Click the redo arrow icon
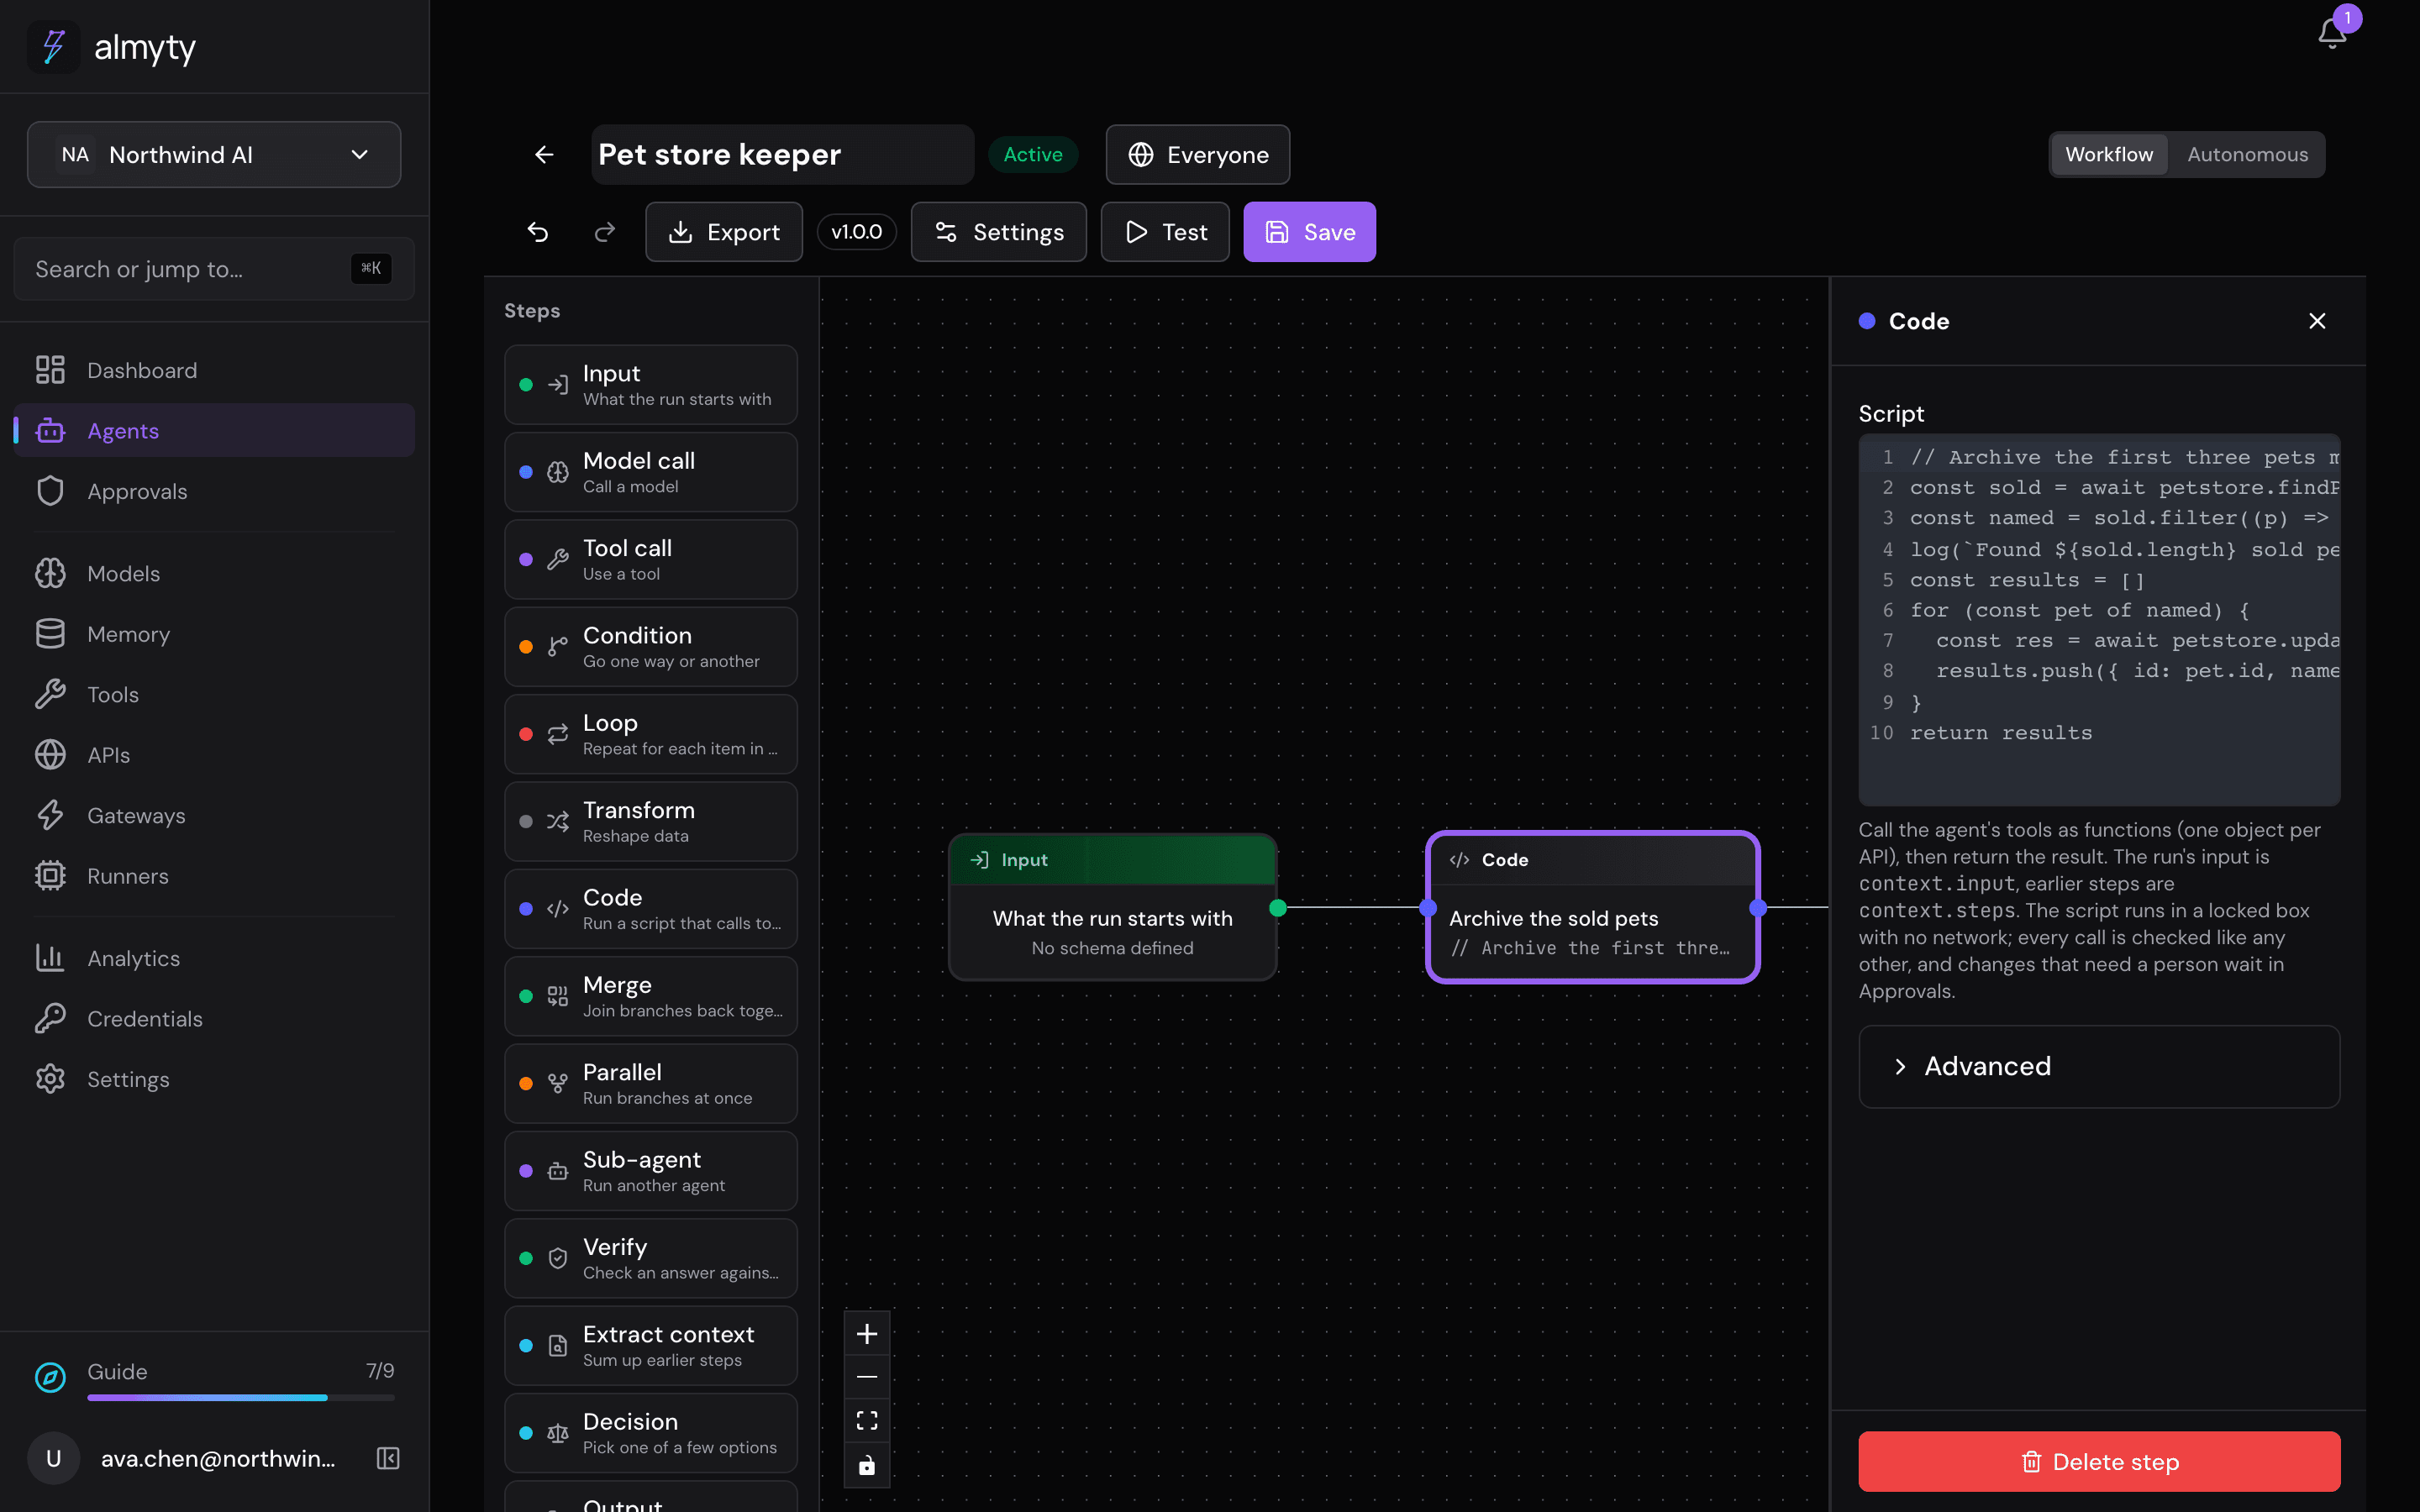 coord(604,232)
